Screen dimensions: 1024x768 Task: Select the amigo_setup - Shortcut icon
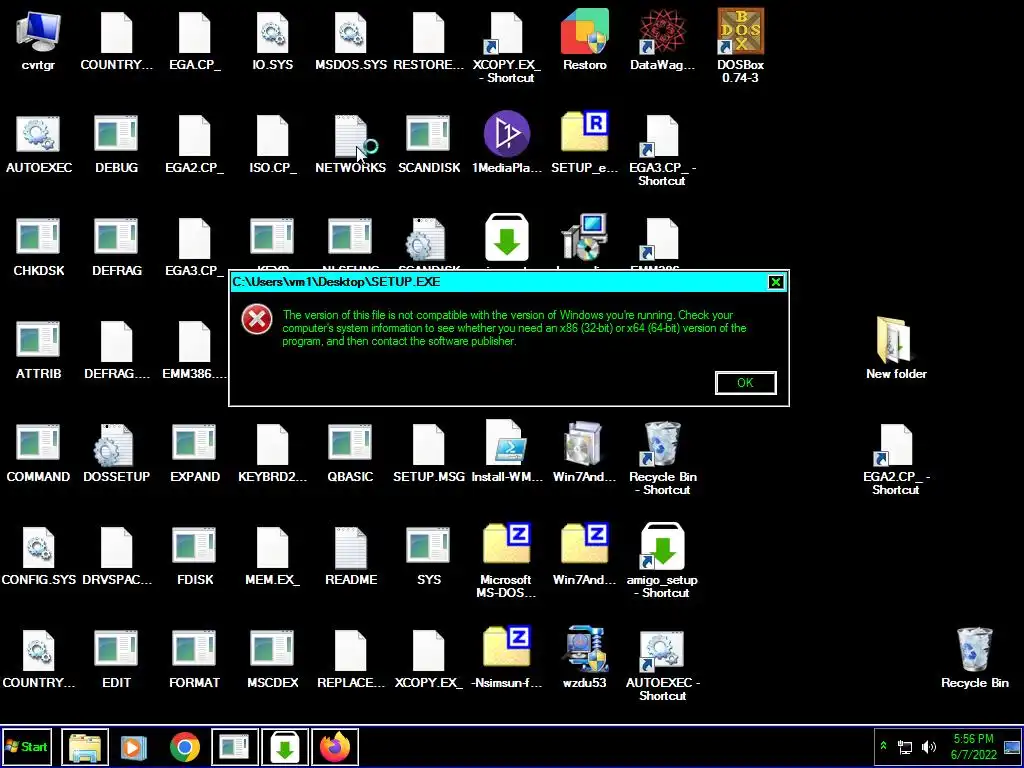coord(662,560)
